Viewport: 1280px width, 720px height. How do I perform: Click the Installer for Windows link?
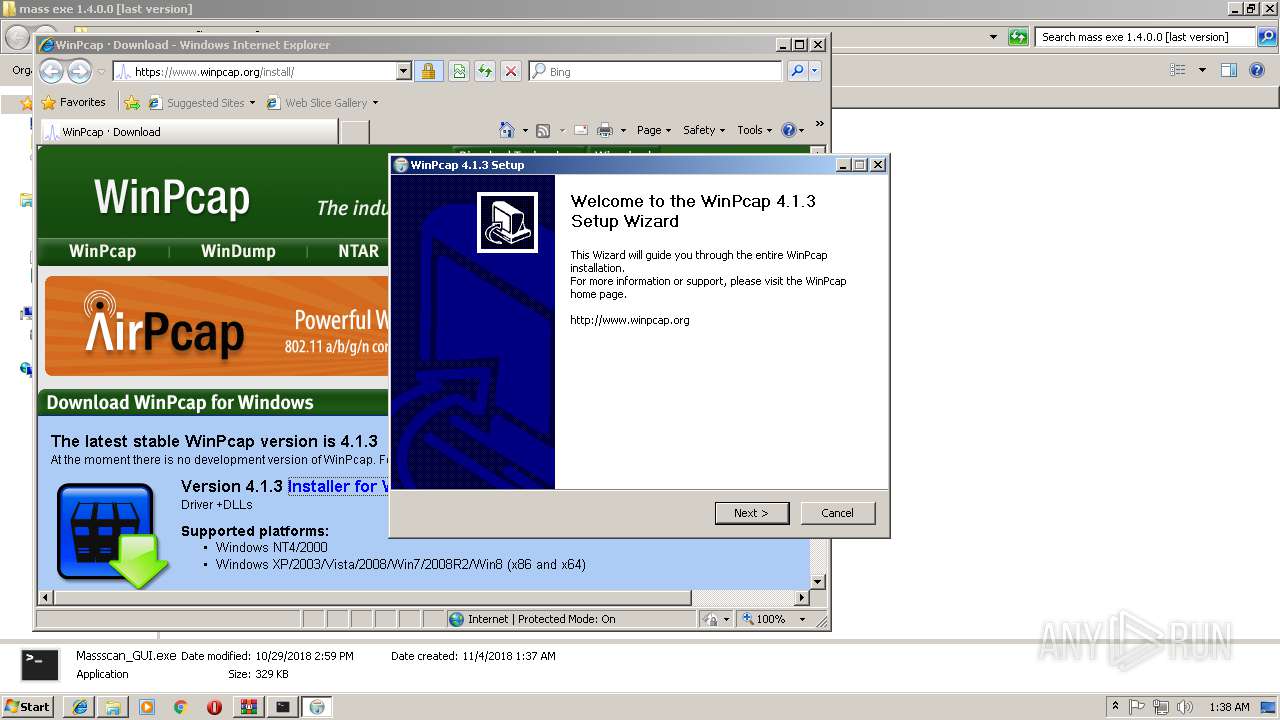click(x=338, y=486)
